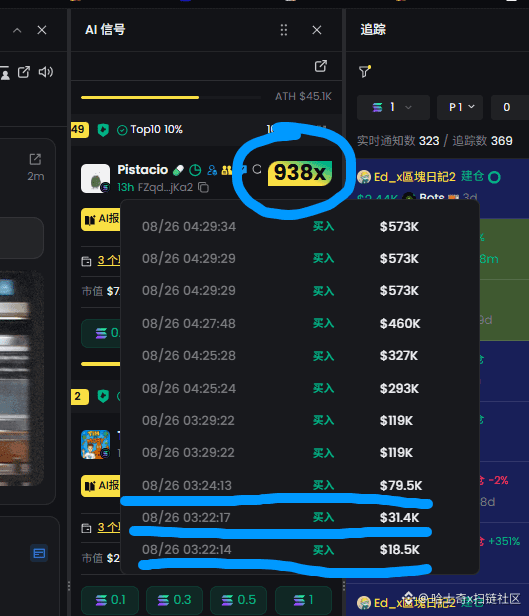
Task: Click the input field showing 0
Action: (510, 107)
